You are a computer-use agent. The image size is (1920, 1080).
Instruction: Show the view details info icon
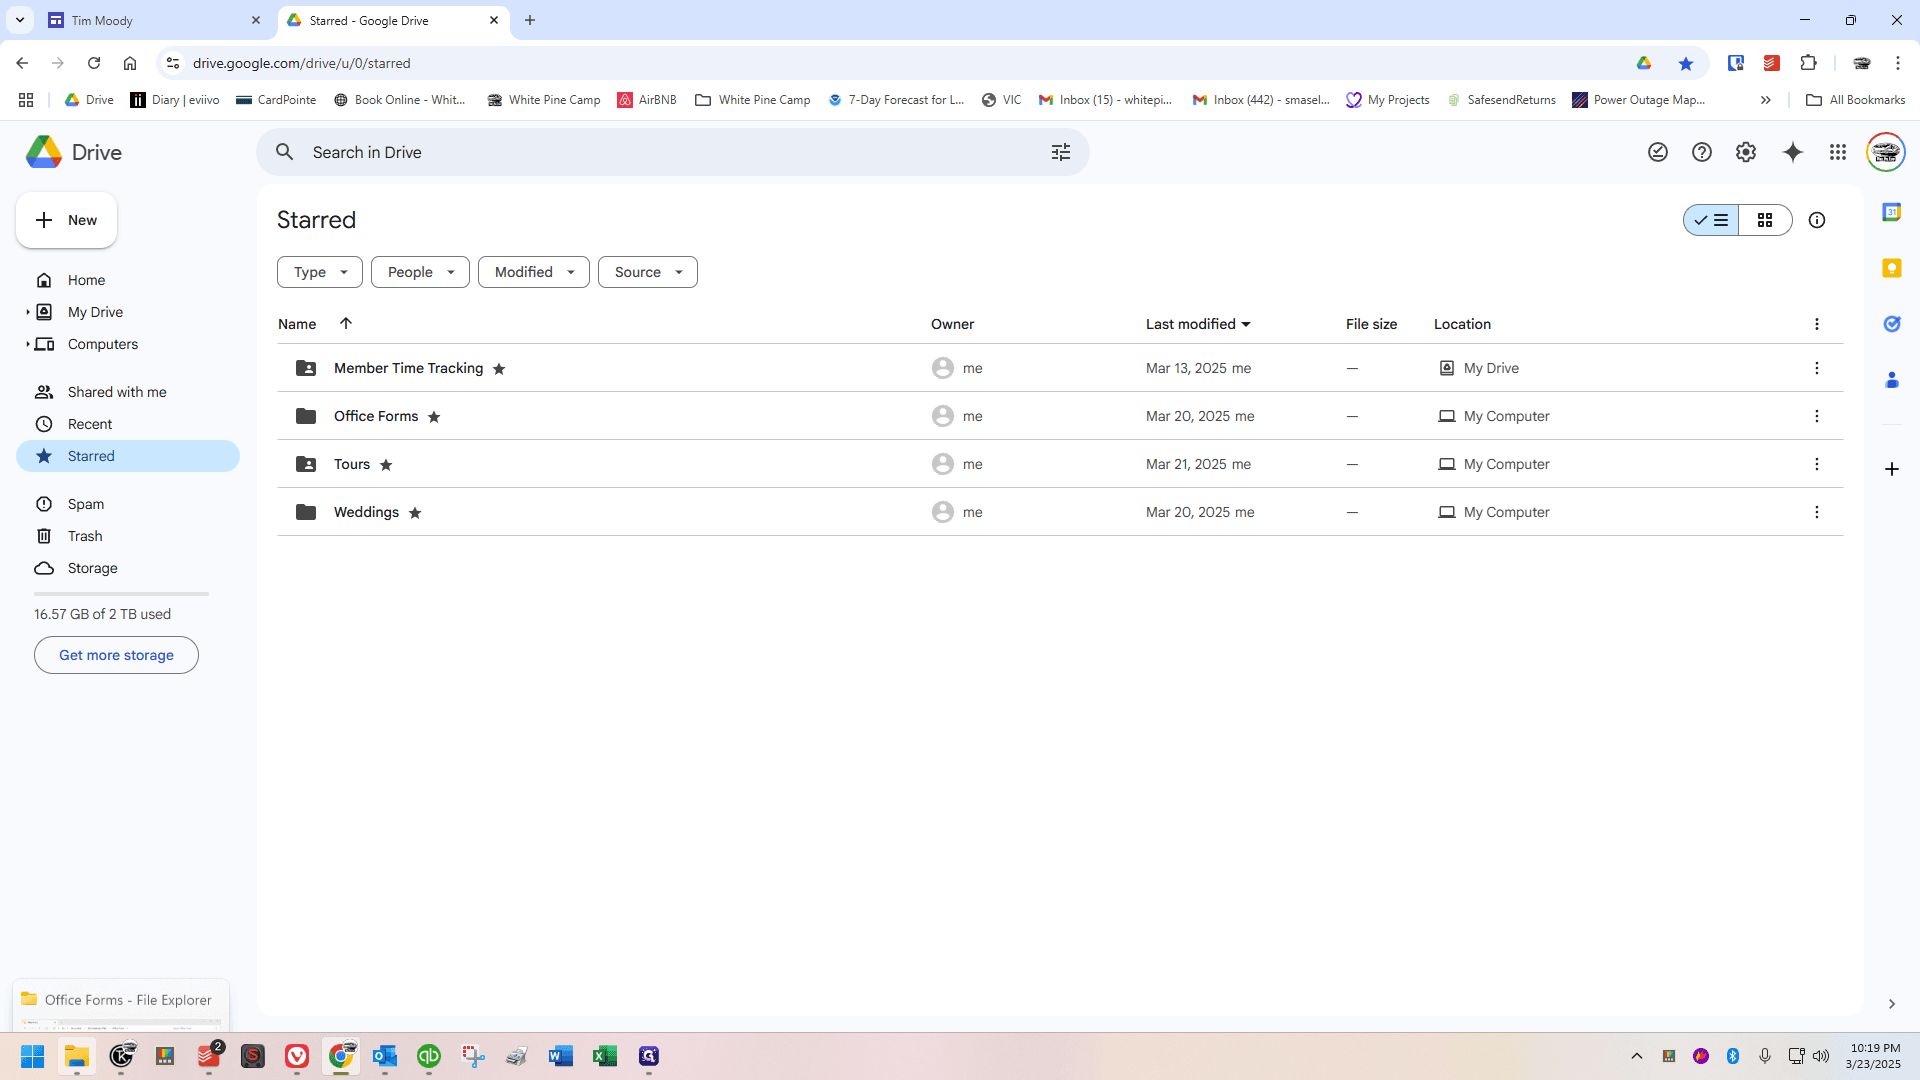pos(1817,220)
